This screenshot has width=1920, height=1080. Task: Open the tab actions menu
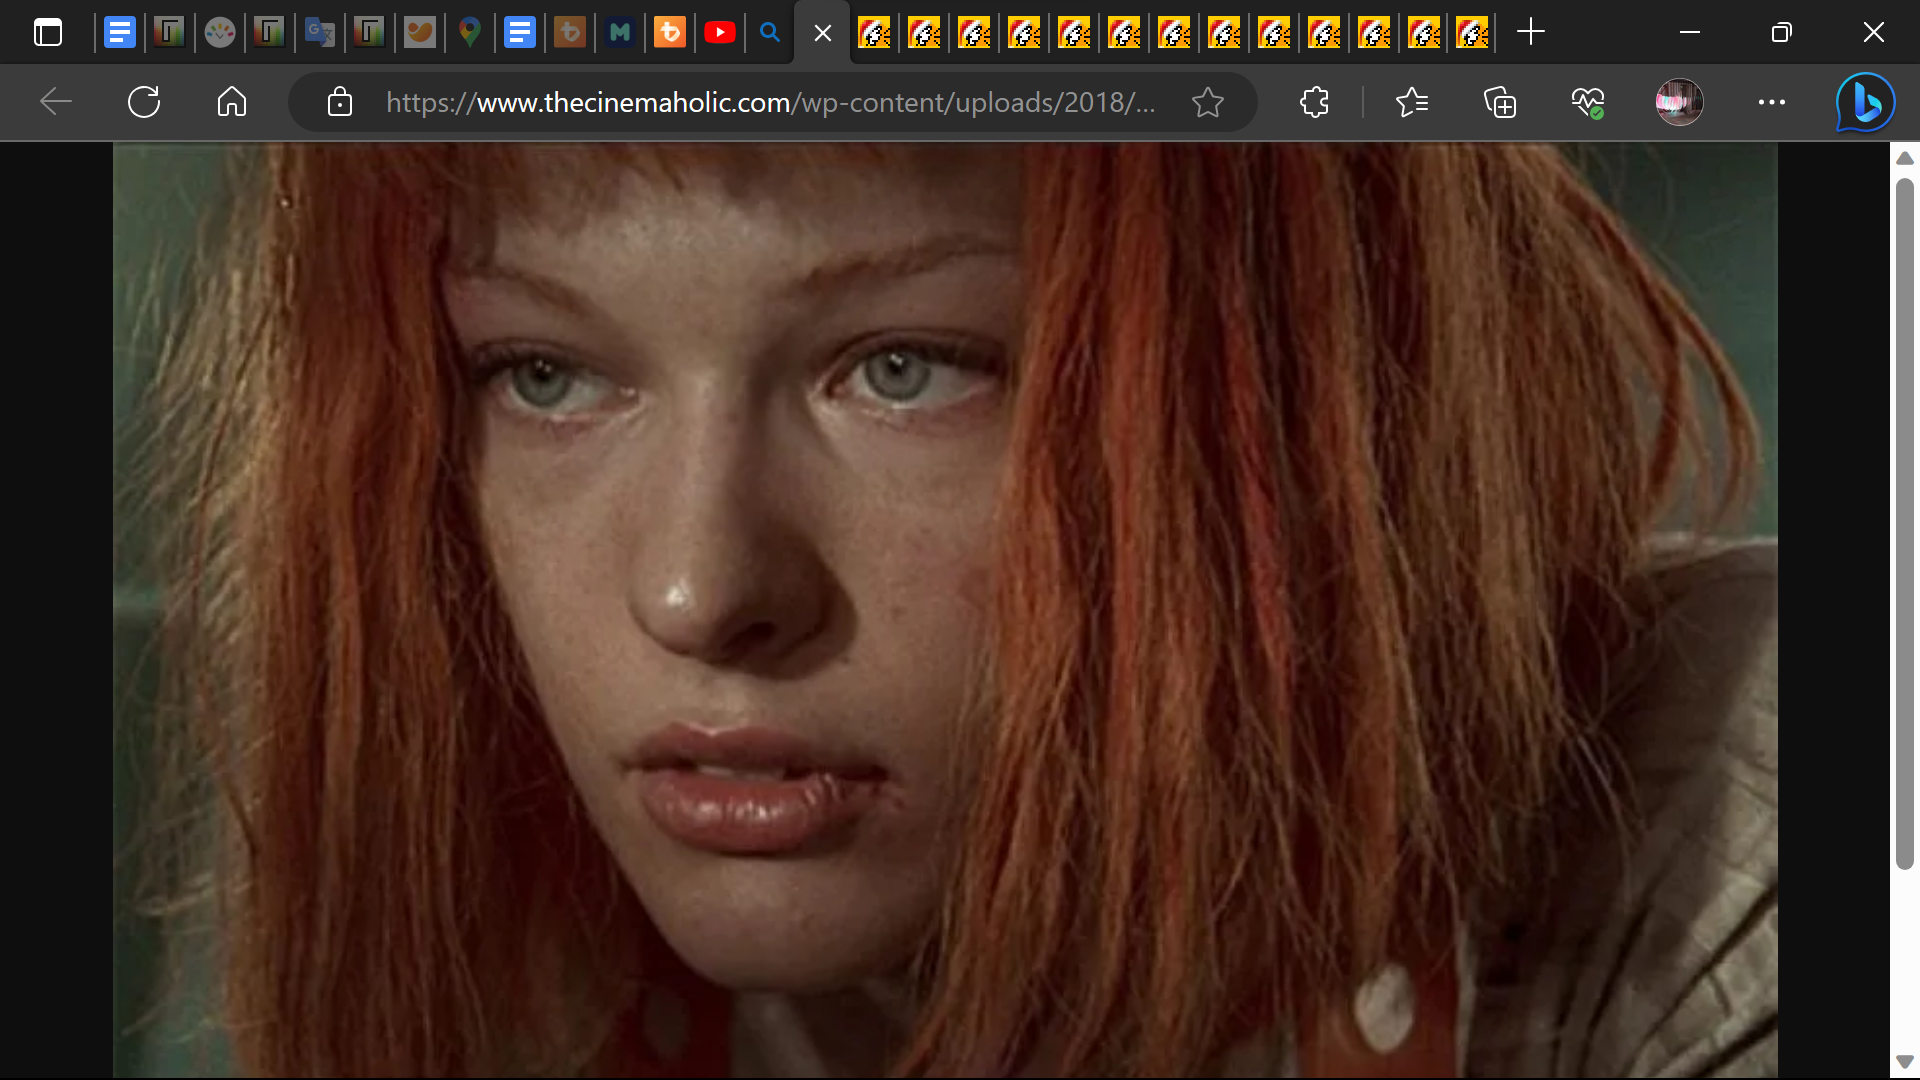tap(47, 33)
